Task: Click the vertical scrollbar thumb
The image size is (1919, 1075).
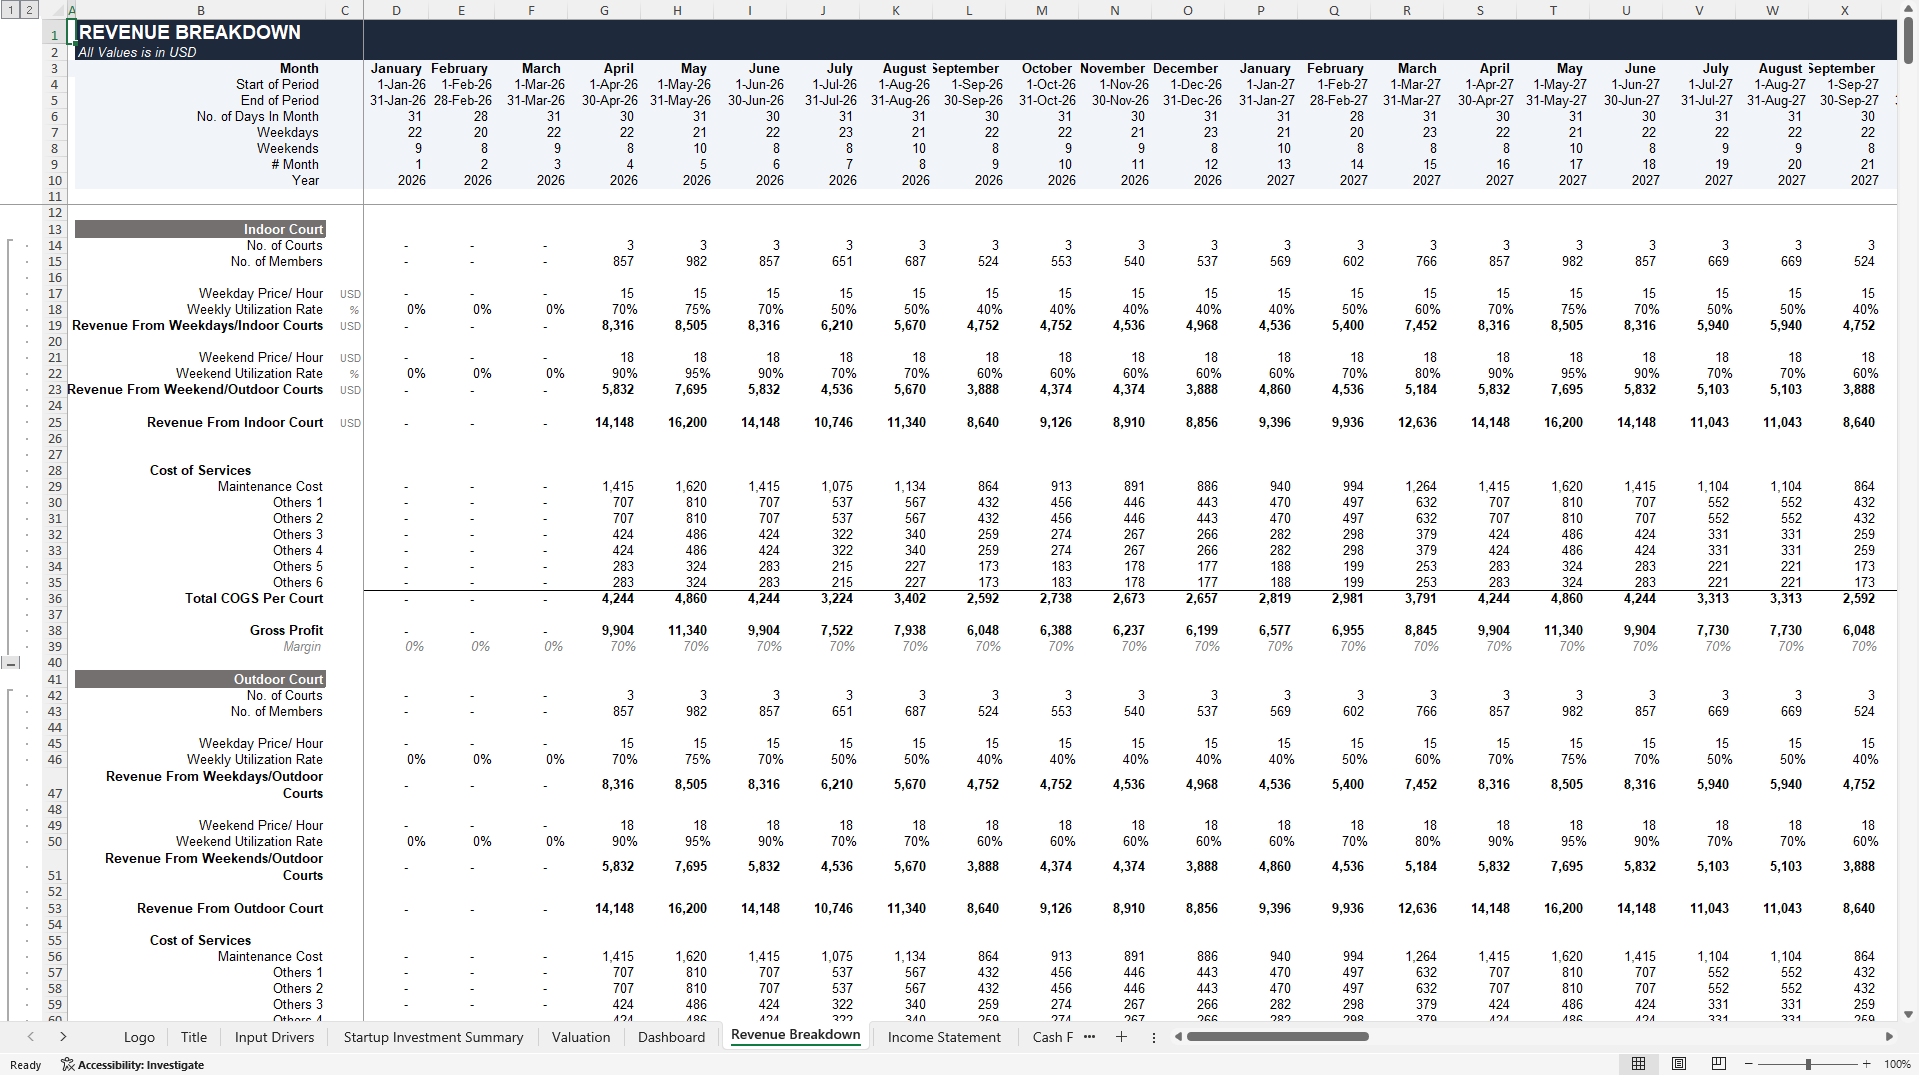Action: tap(1908, 40)
